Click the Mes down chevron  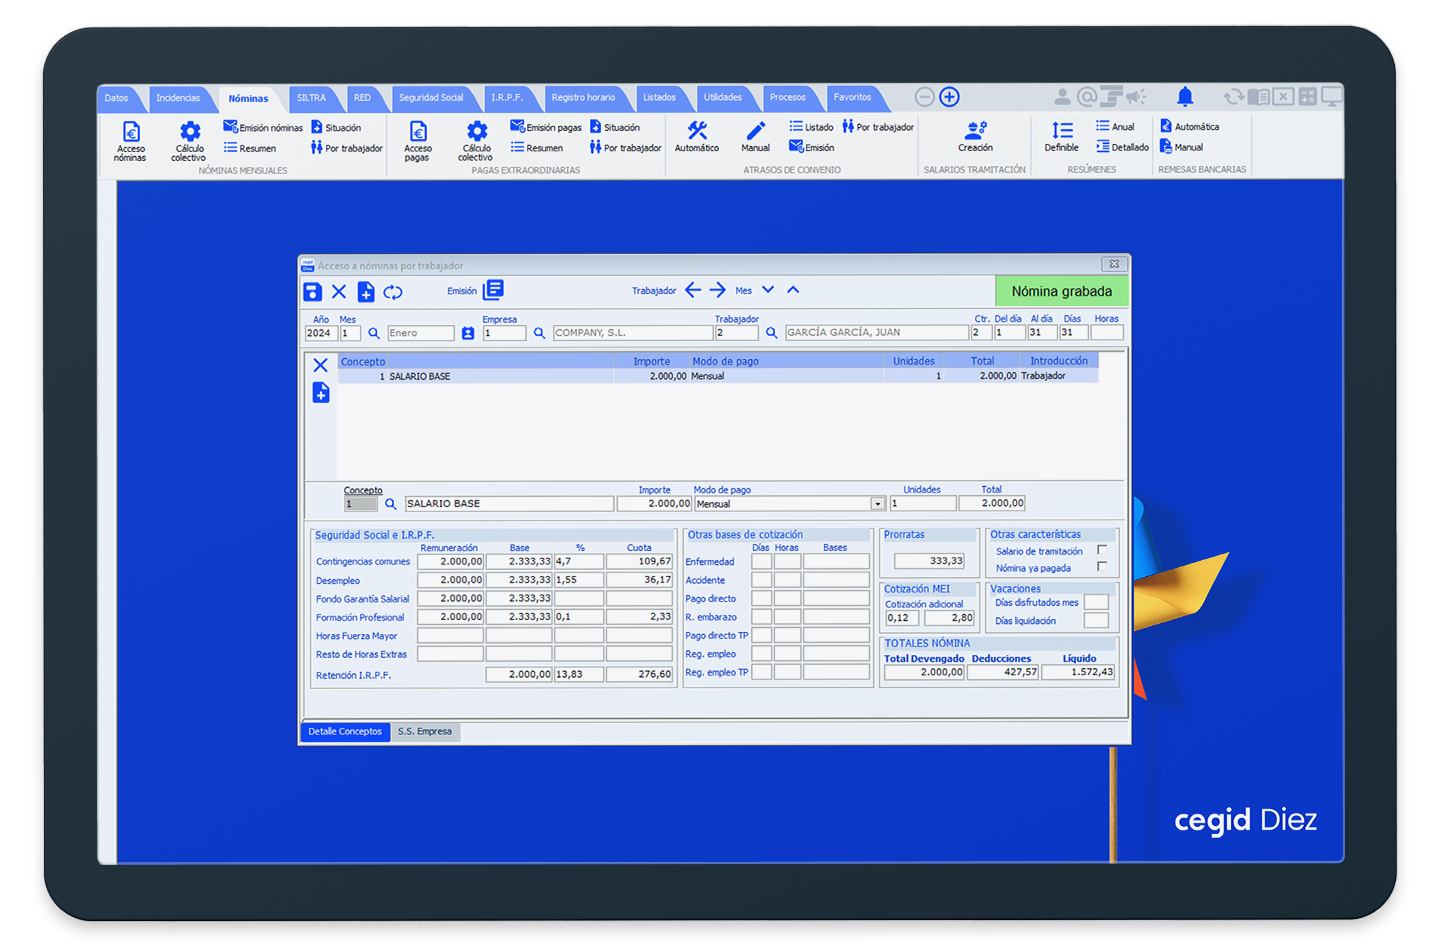coord(768,290)
